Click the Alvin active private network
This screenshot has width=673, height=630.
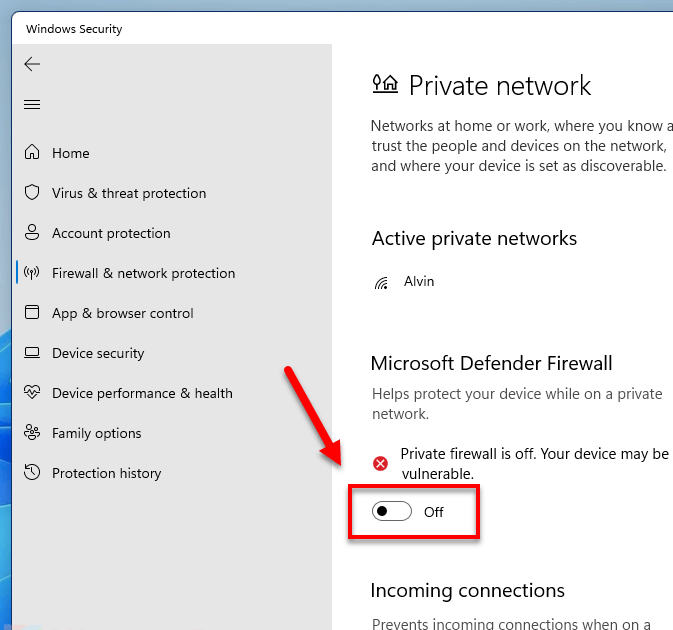pyautogui.click(x=419, y=281)
